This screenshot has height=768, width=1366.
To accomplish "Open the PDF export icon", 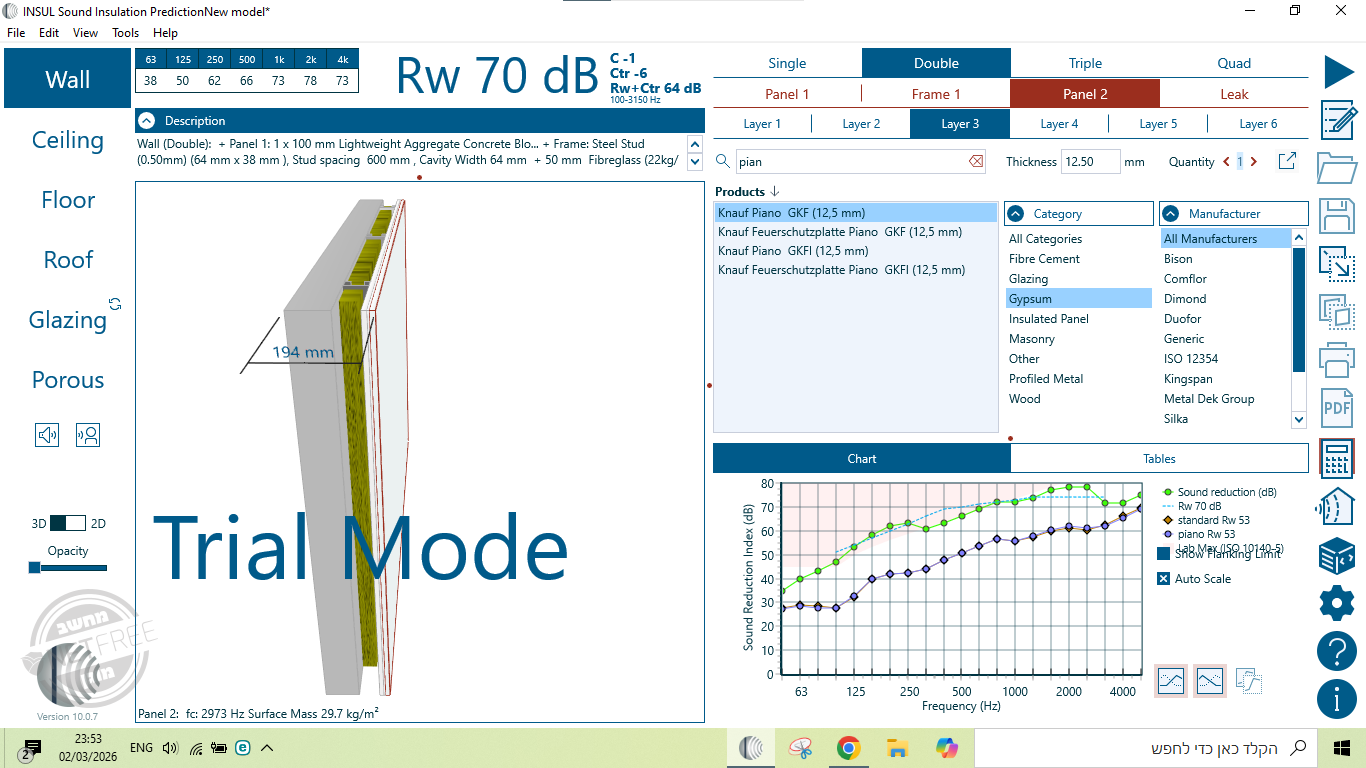I will (x=1337, y=408).
